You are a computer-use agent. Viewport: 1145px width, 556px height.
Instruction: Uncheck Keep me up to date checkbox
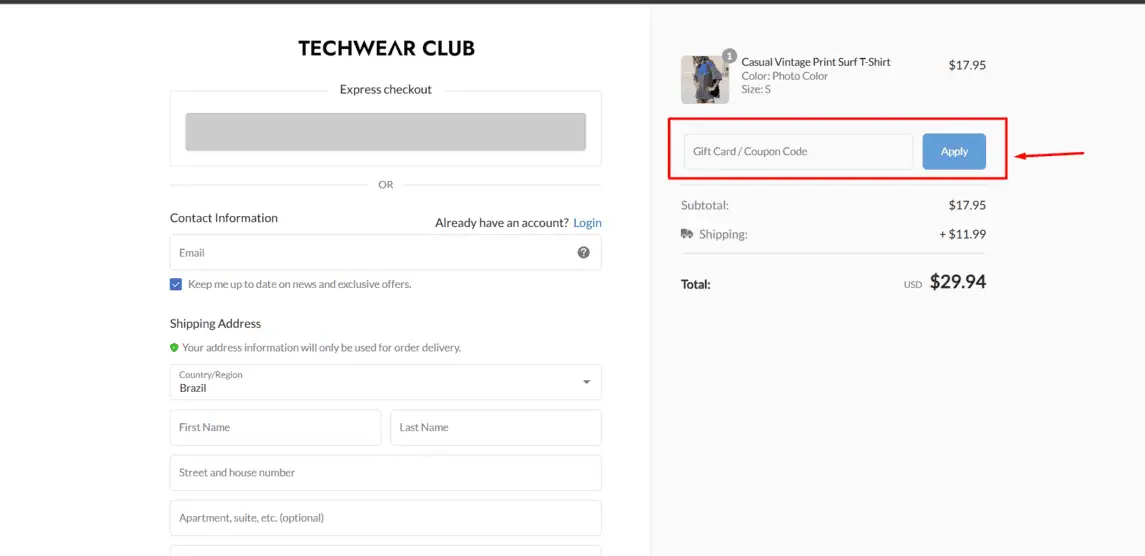click(x=176, y=284)
